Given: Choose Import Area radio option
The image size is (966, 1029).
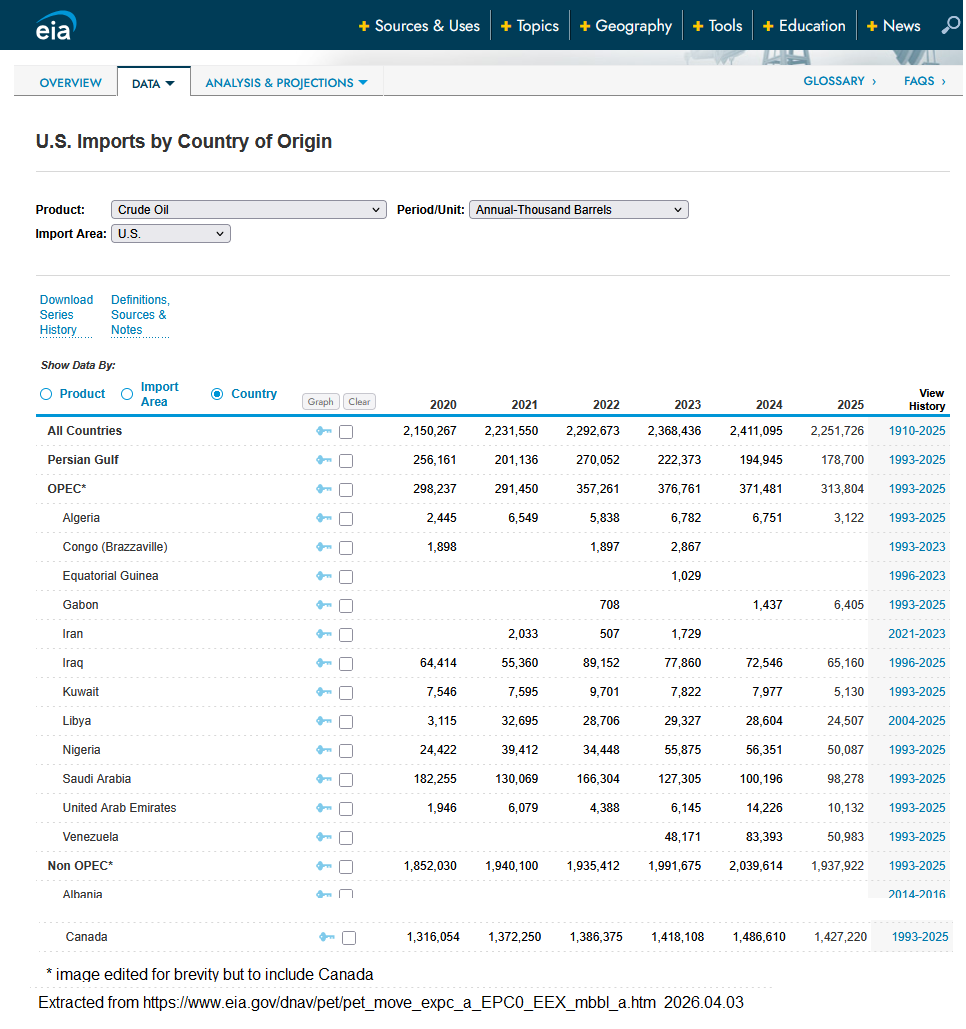Looking at the screenshot, I should coord(127,394).
